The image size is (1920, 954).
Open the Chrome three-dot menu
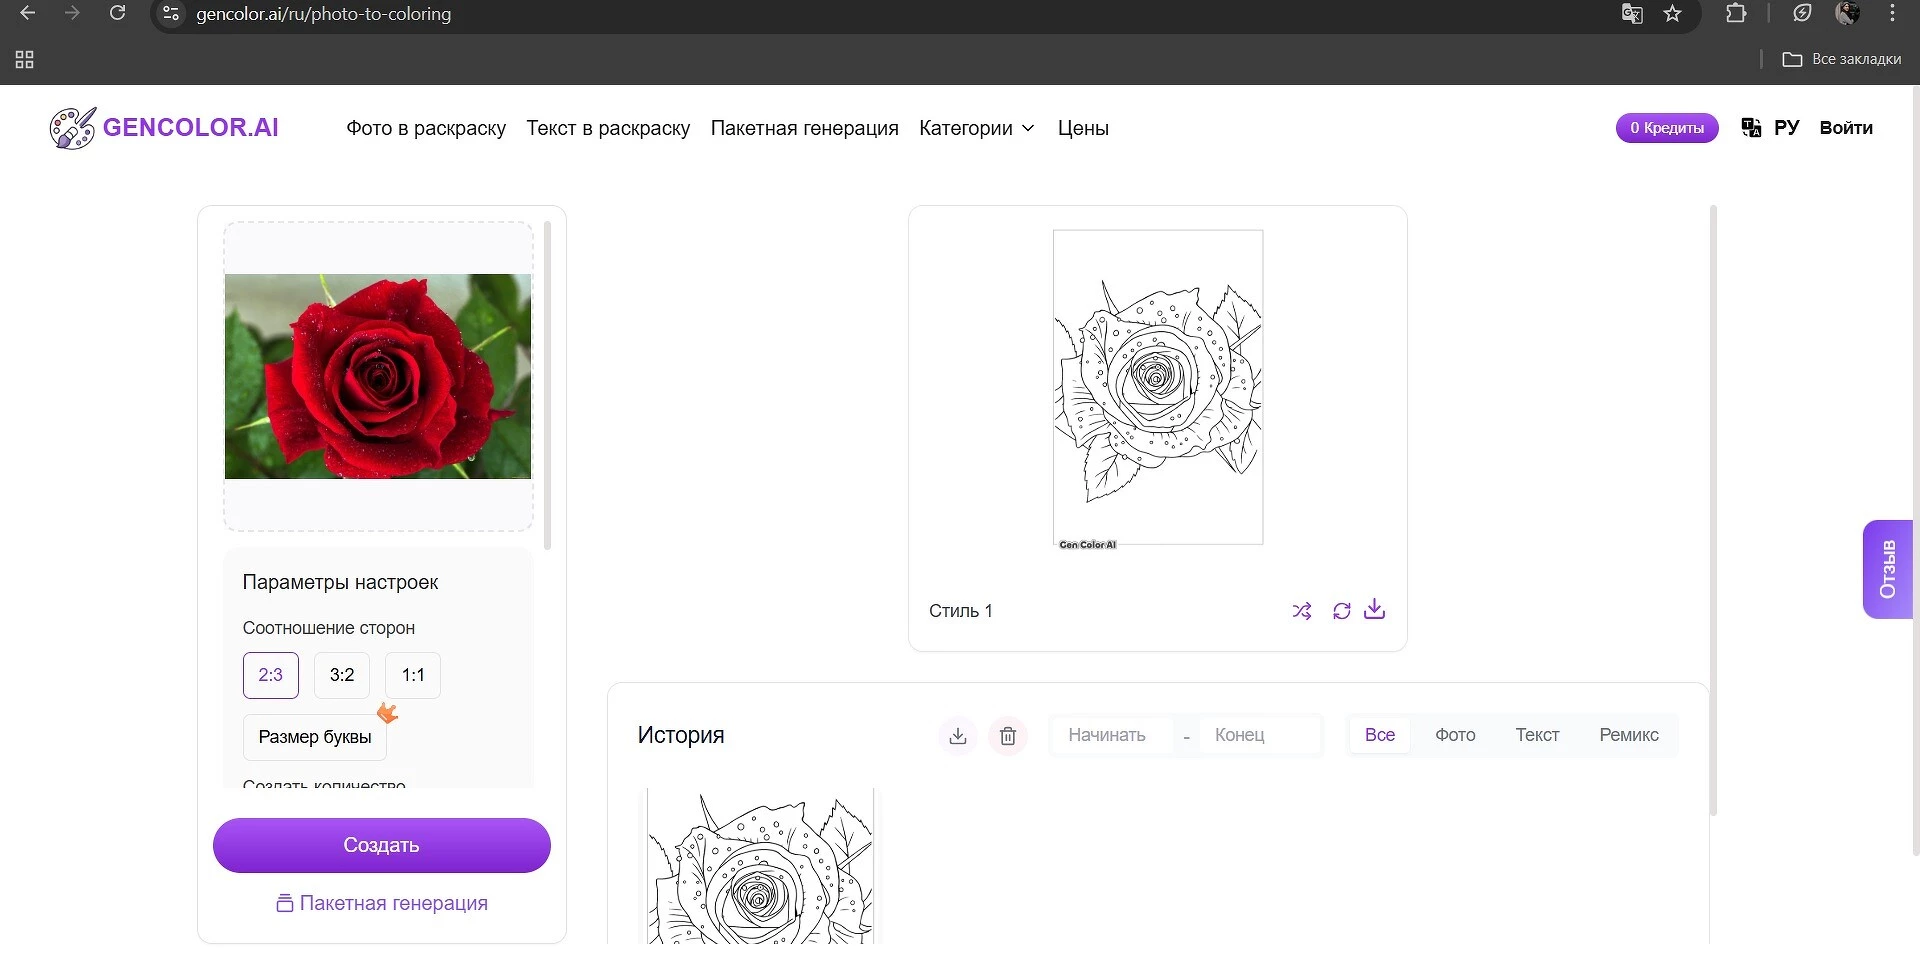point(1892,14)
